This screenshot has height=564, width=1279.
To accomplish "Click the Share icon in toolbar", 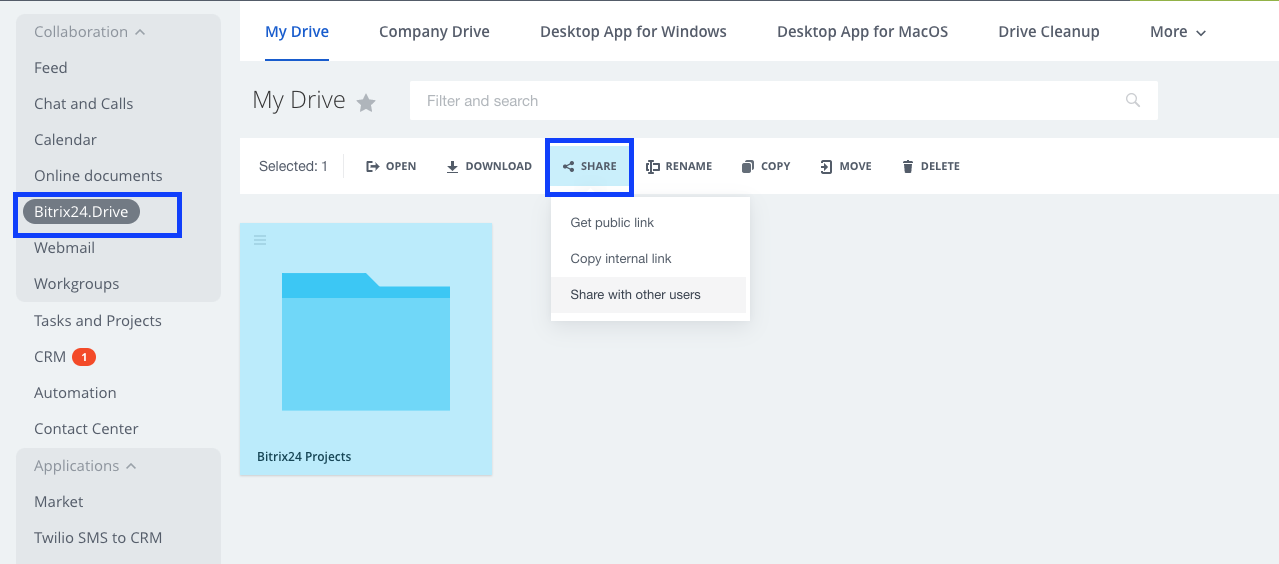I will (568, 167).
